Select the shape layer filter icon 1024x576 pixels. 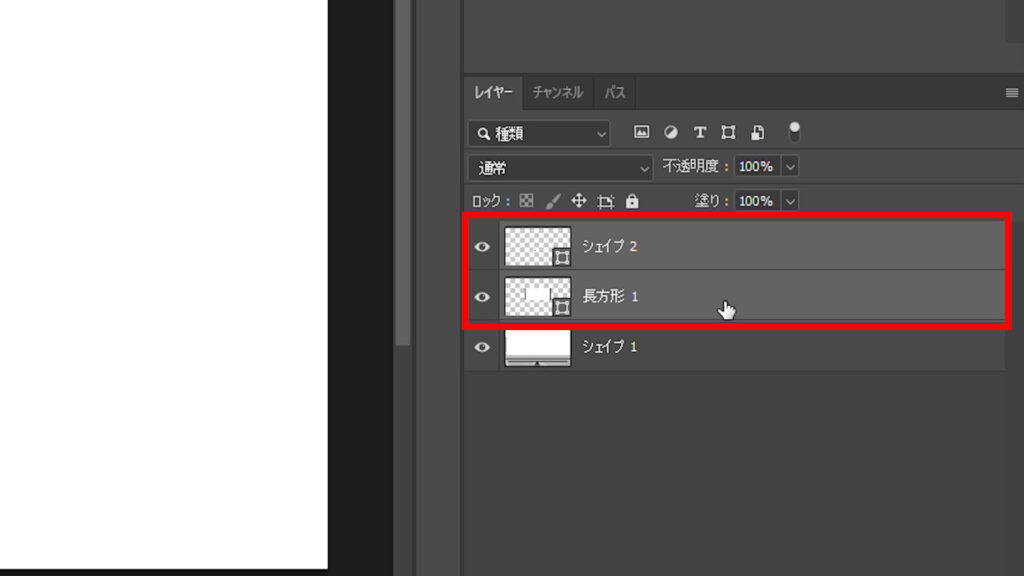[x=727, y=131]
